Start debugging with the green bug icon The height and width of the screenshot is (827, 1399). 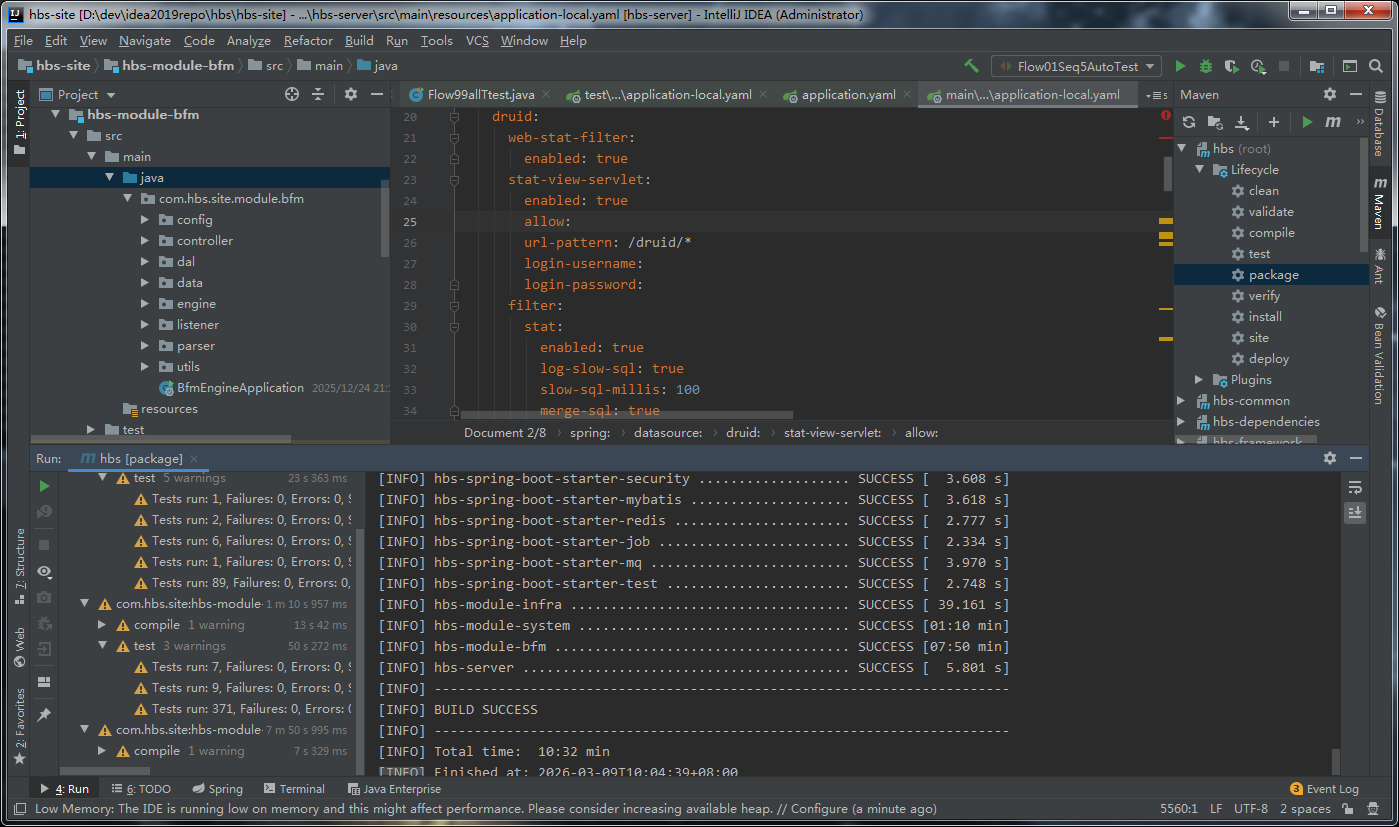click(x=1206, y=66)
